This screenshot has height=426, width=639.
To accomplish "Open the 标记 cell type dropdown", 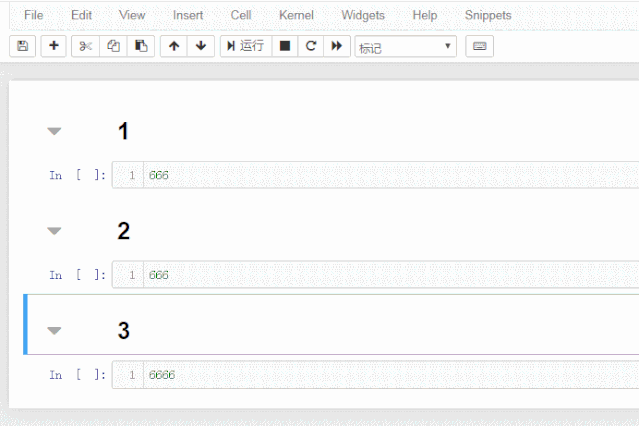I will [405, 46].
